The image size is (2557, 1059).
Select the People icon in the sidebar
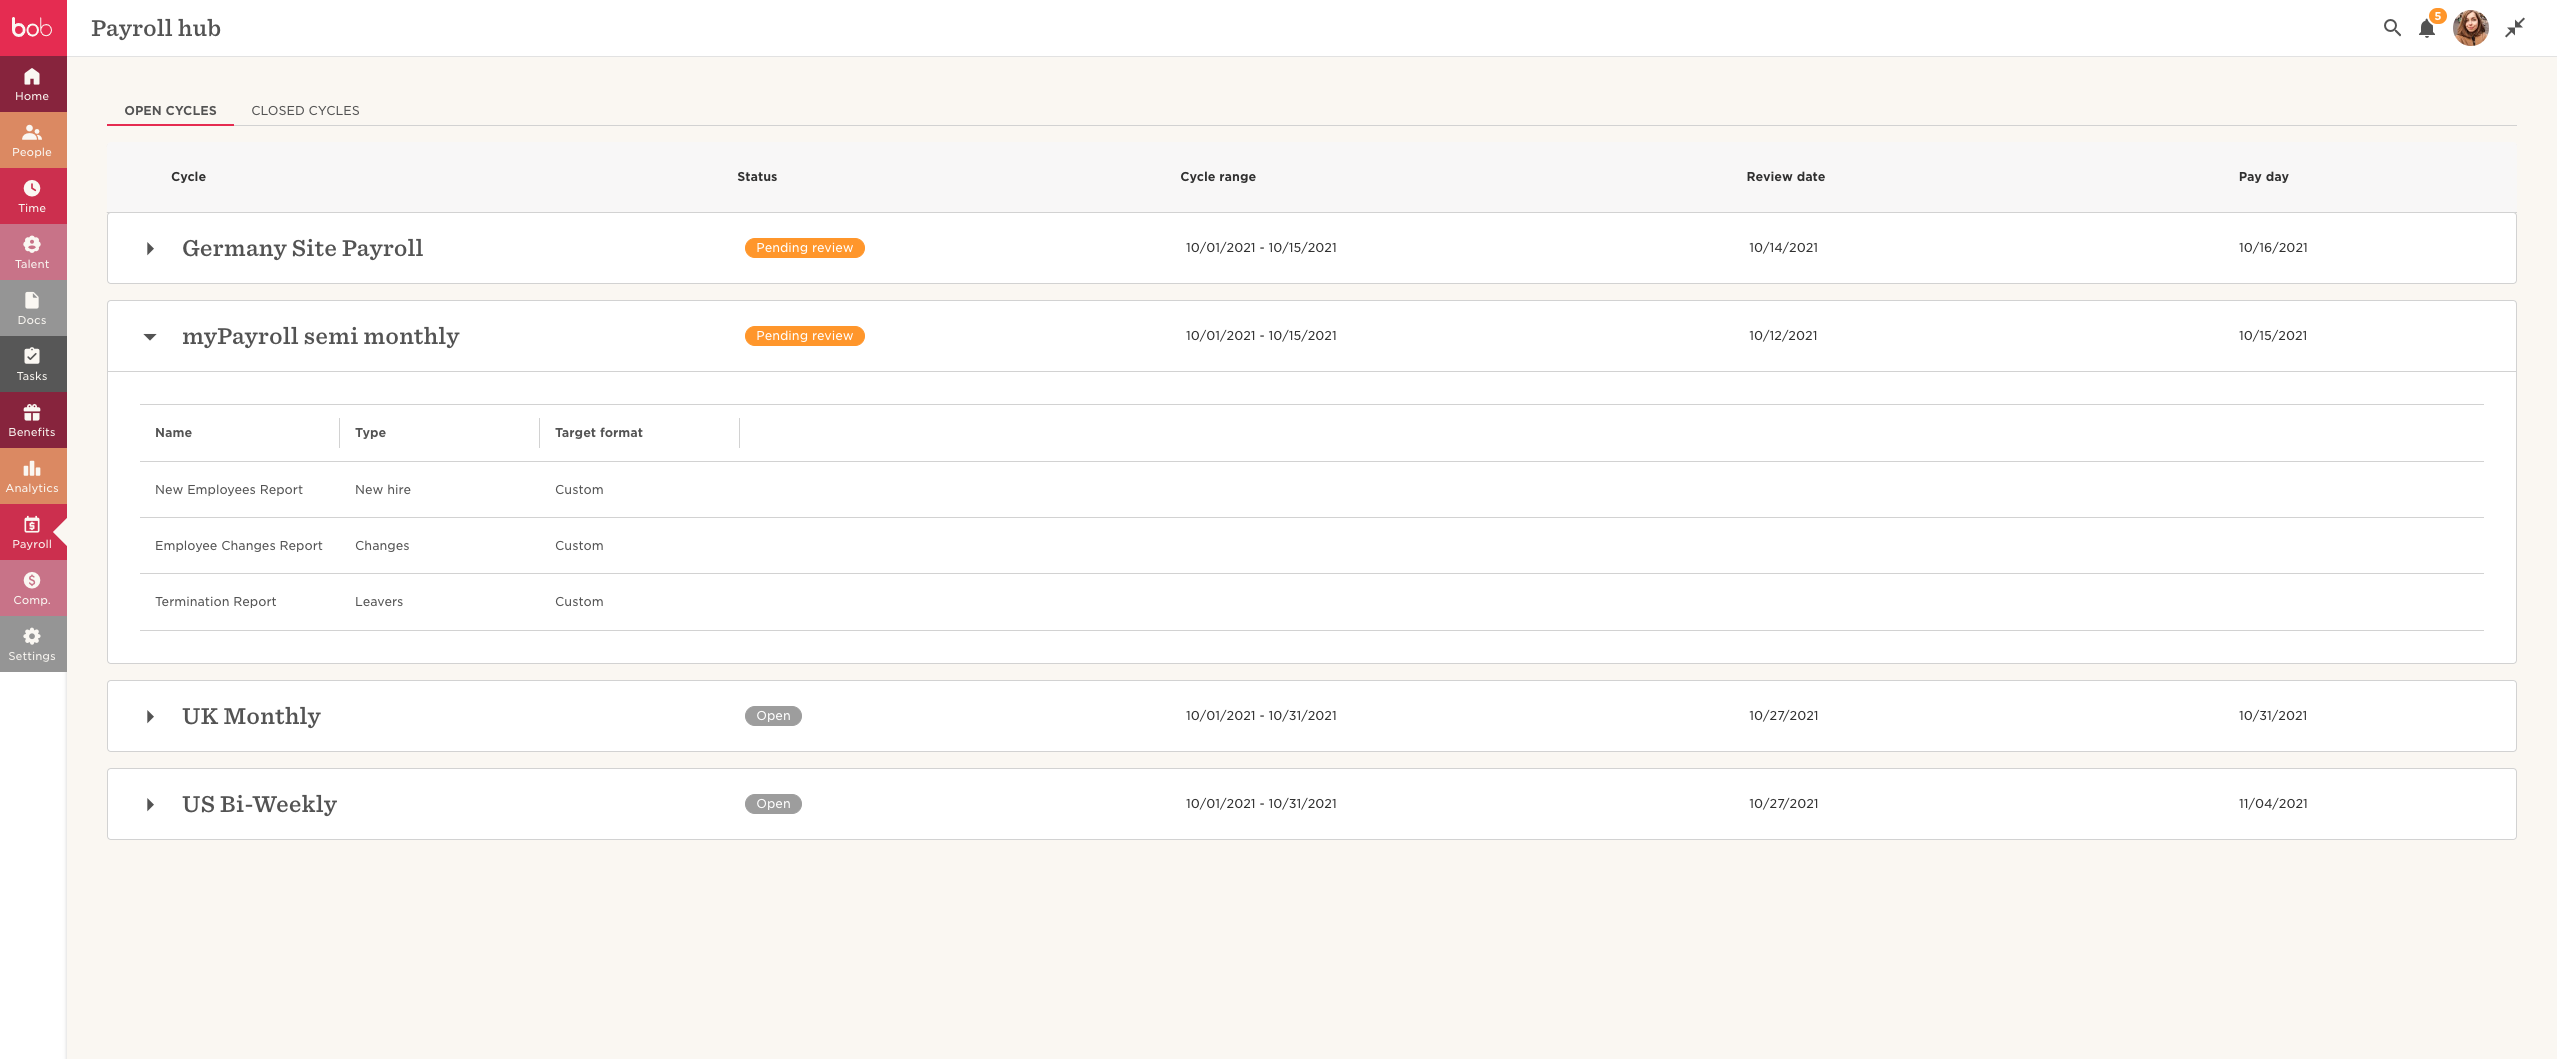pos(32,140)
